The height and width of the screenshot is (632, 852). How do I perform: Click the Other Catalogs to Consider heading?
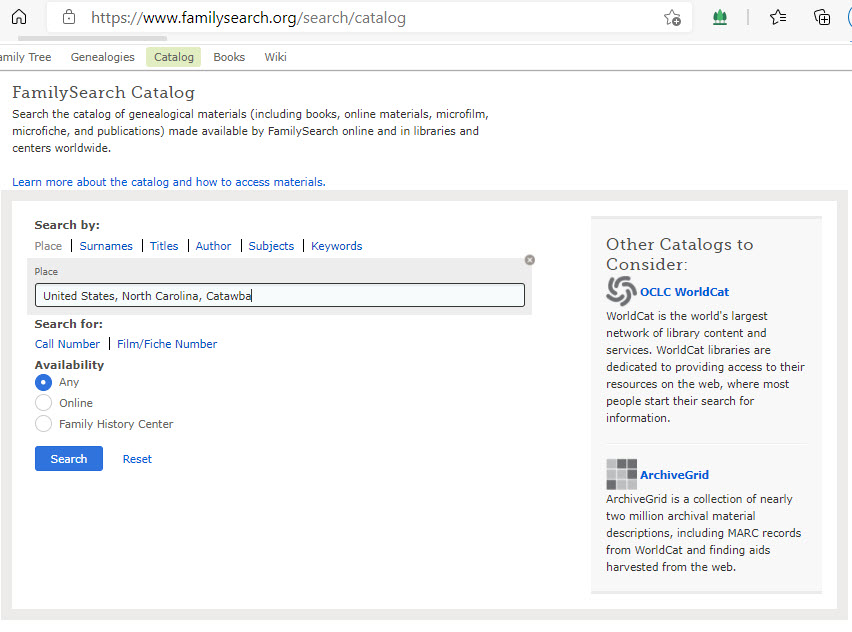click(x=680, y=254)
